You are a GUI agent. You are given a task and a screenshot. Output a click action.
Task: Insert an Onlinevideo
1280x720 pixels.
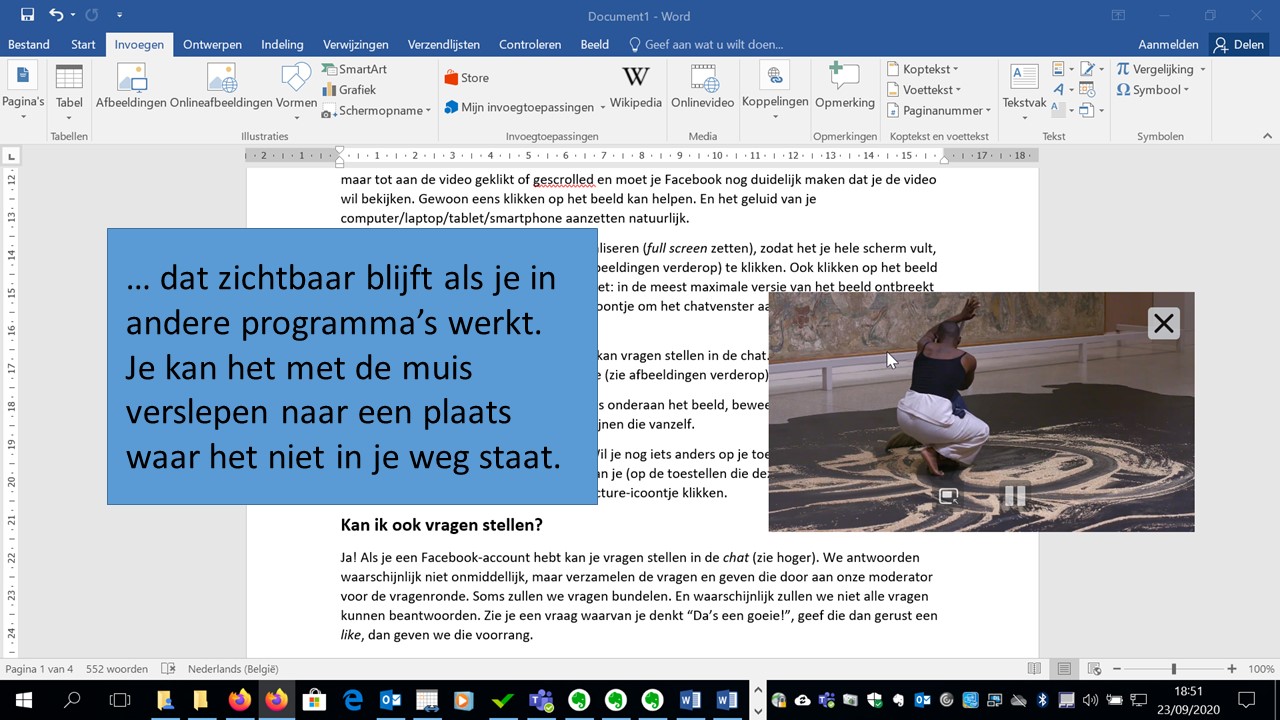703,87
